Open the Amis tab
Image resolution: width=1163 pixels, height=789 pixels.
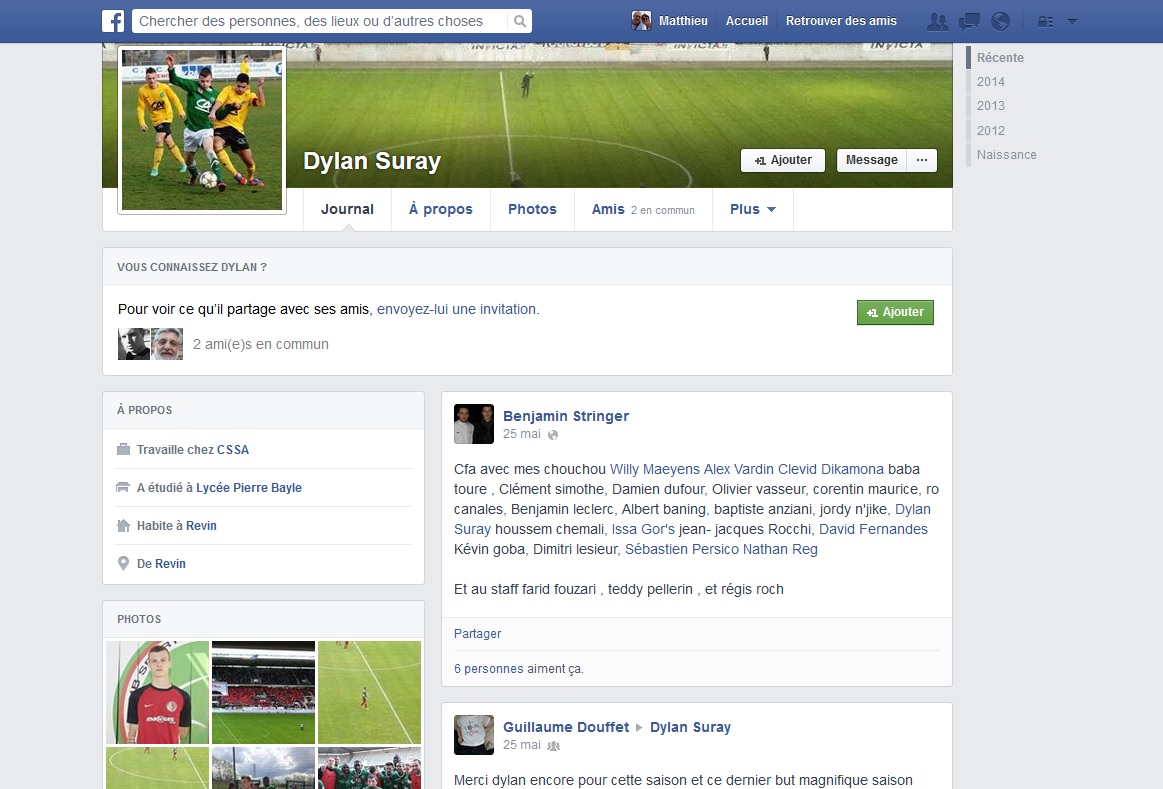(x=643, y=209)
